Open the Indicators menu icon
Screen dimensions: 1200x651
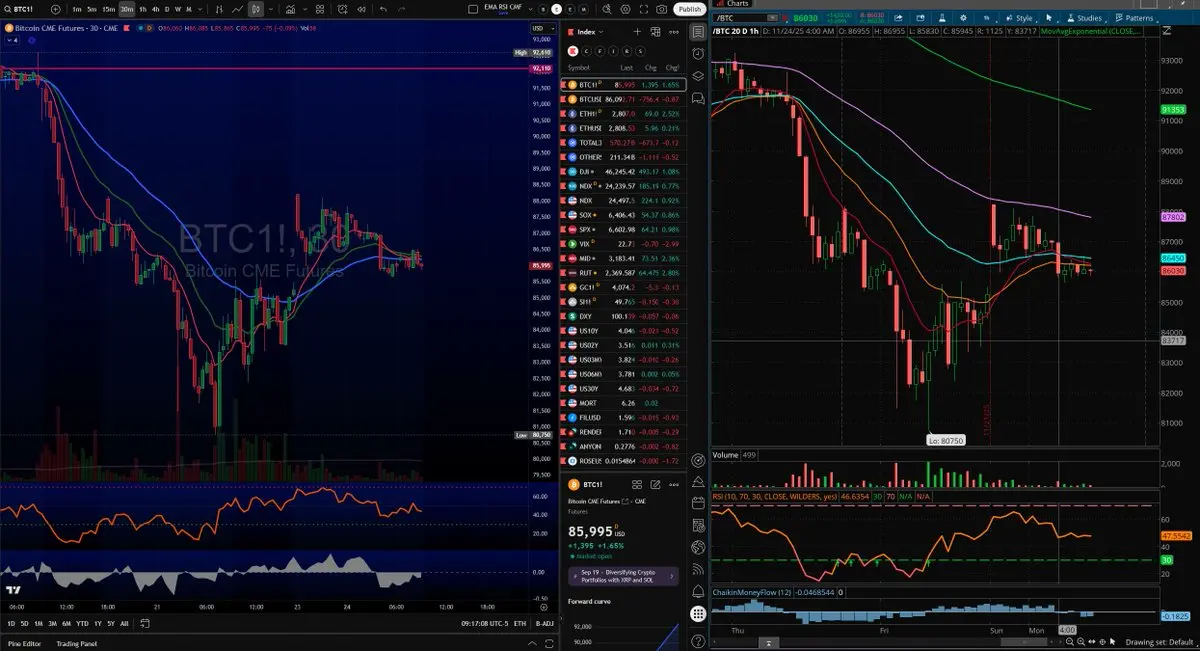pos(290,9)
